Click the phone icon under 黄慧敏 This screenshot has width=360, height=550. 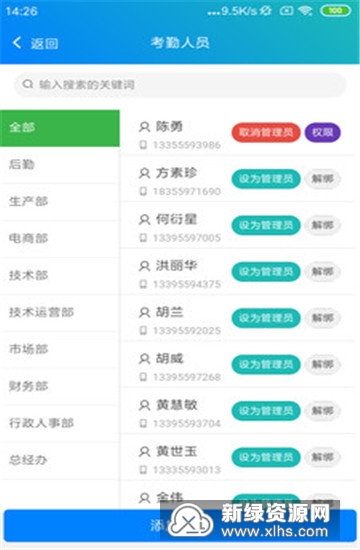pos(143,423)
